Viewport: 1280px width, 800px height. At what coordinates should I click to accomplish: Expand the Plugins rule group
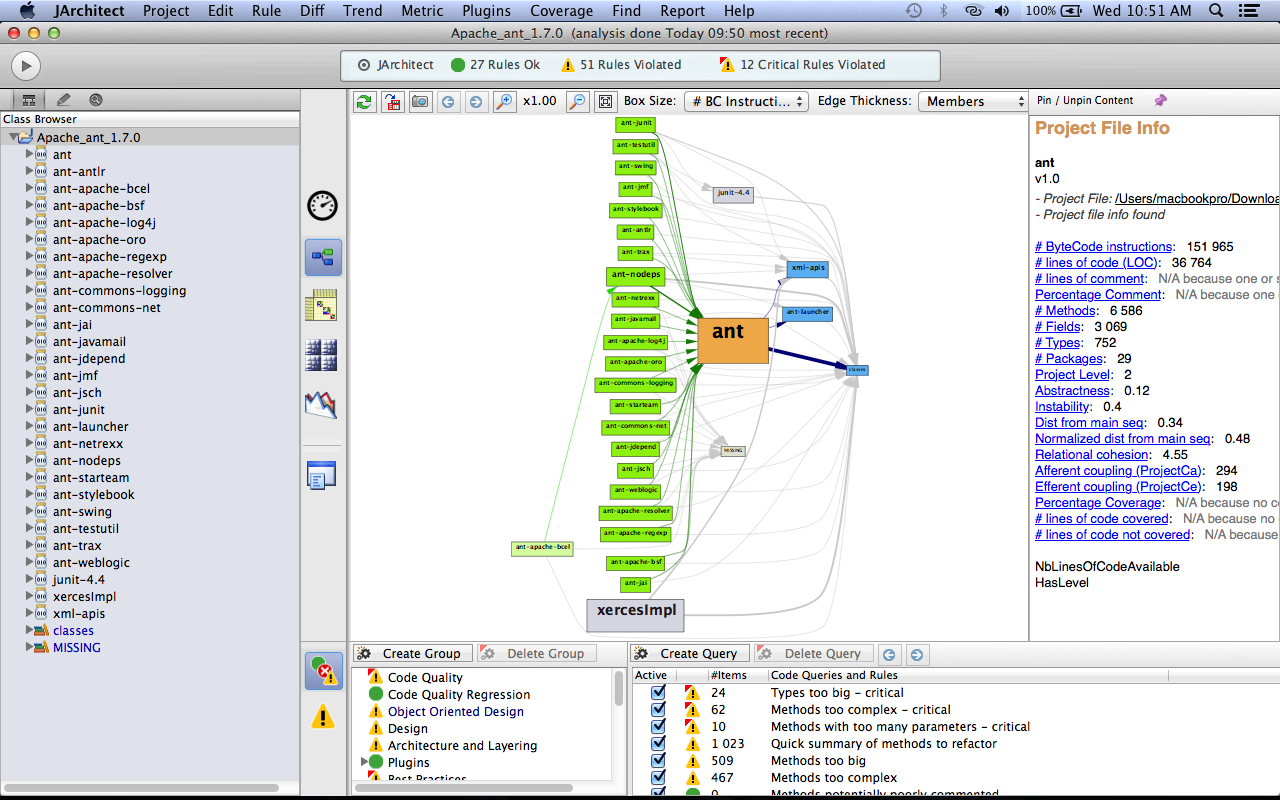coord(363,762)
